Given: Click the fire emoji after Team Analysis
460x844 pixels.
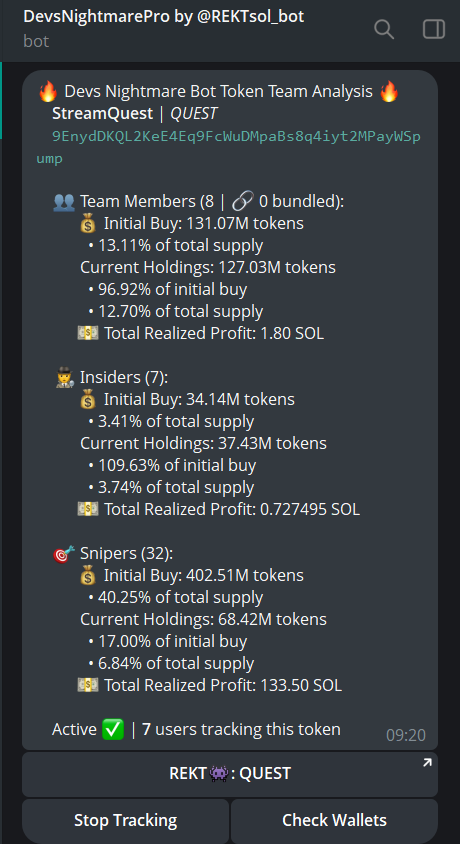Looking at the screenshot, I should (x=389, y=92).
